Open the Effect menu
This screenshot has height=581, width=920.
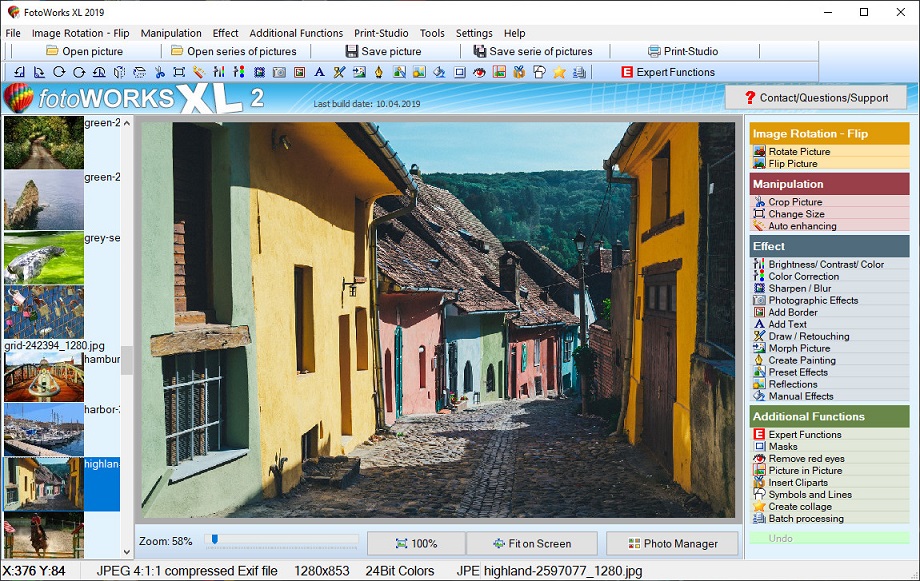pos(225,33)
